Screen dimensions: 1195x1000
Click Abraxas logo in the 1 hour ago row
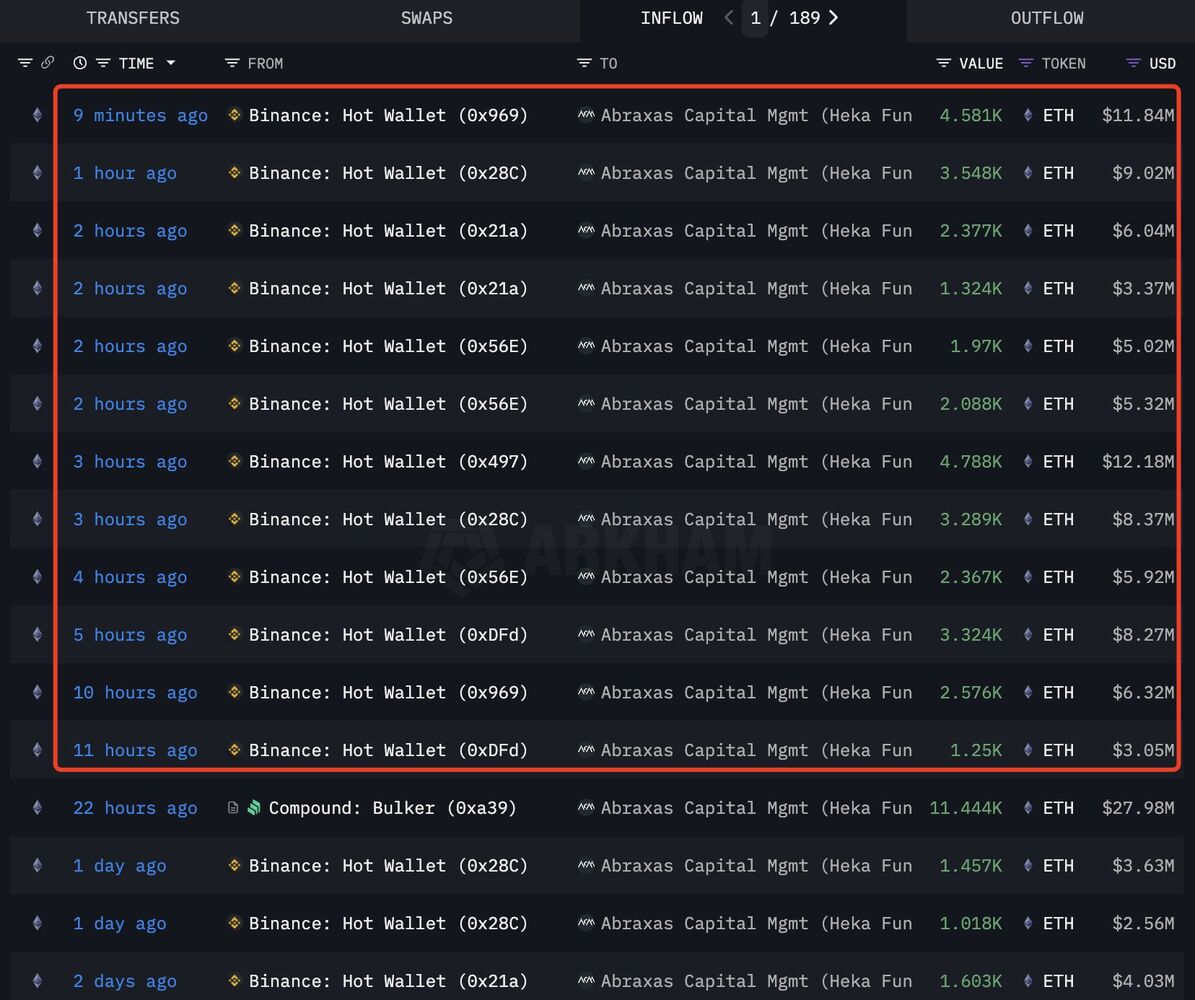coord(586,172)
